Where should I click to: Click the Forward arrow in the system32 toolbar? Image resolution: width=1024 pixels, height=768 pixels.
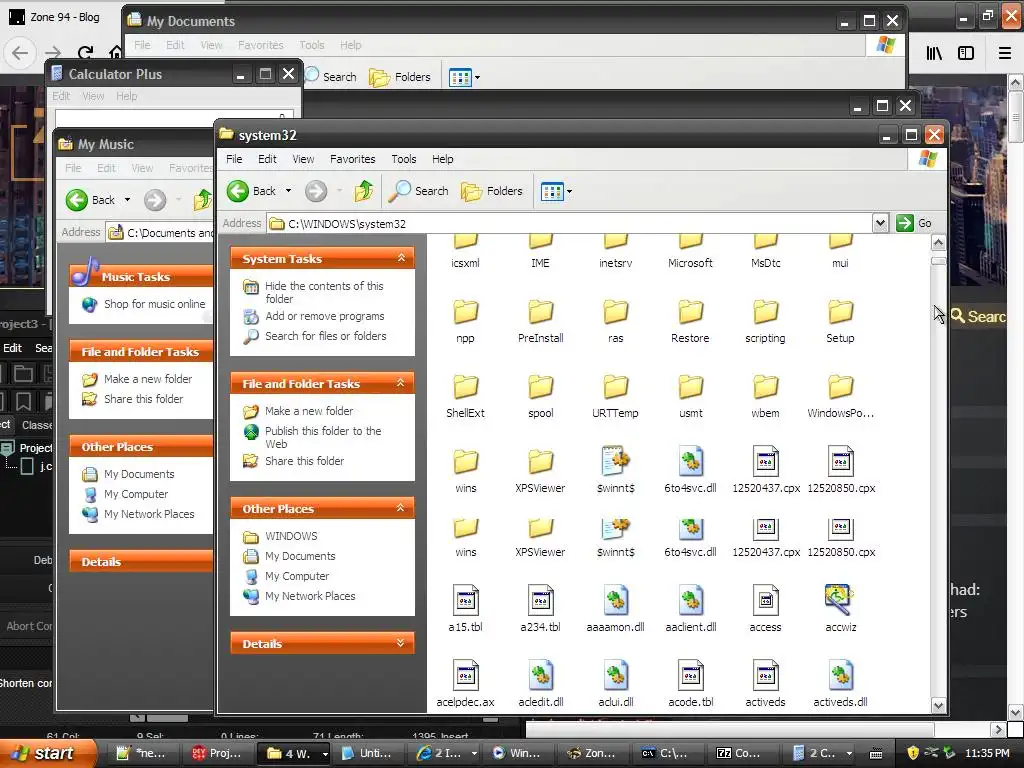pos(316,191)
